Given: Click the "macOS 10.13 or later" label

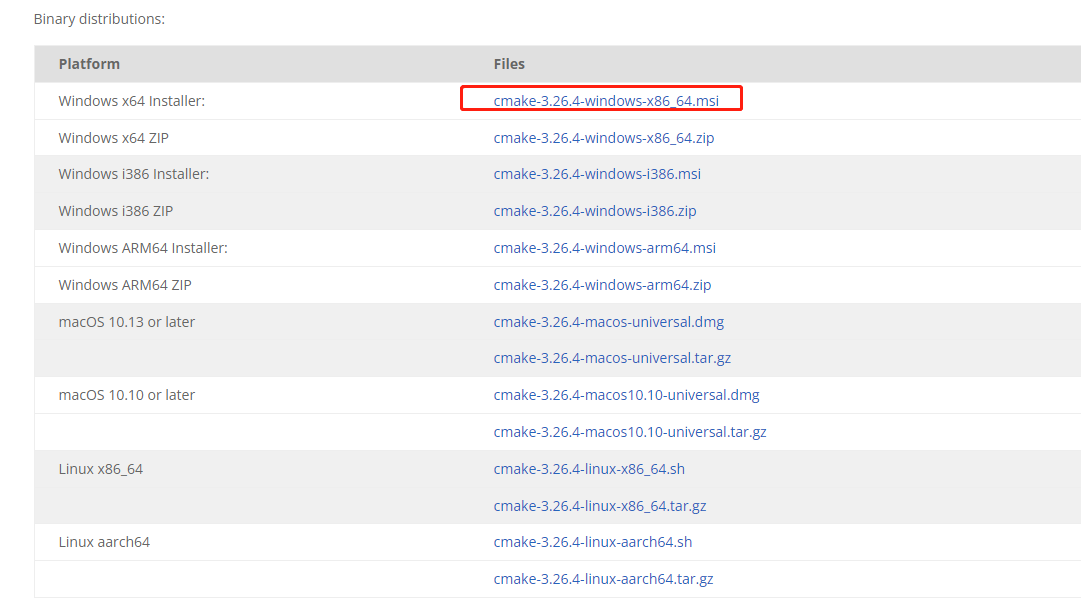Looking at the screenshot, I should (127, 322).
